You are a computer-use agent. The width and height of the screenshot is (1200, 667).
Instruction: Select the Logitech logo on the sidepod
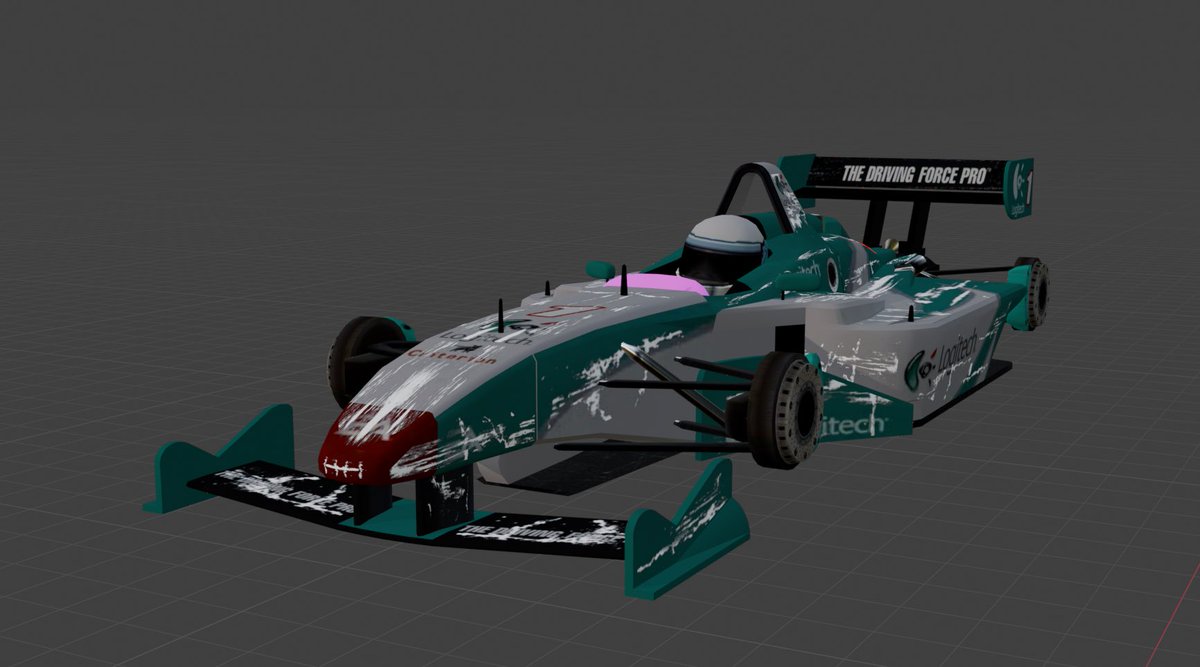pyautogui.click(x=940, y=362)
